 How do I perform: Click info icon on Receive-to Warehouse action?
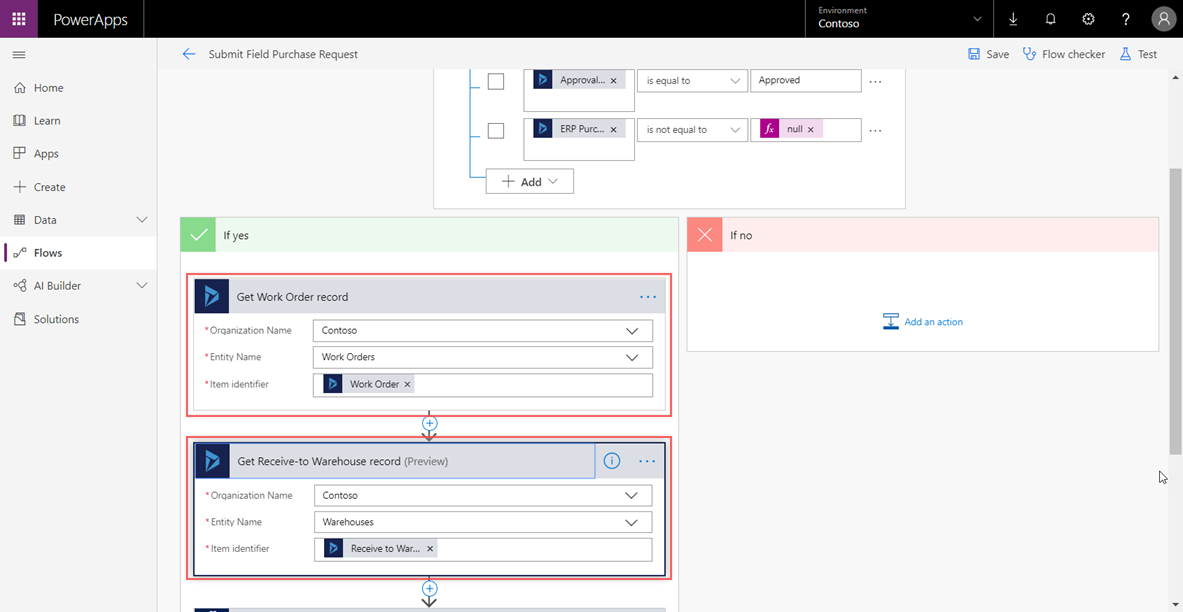[612, 461]
